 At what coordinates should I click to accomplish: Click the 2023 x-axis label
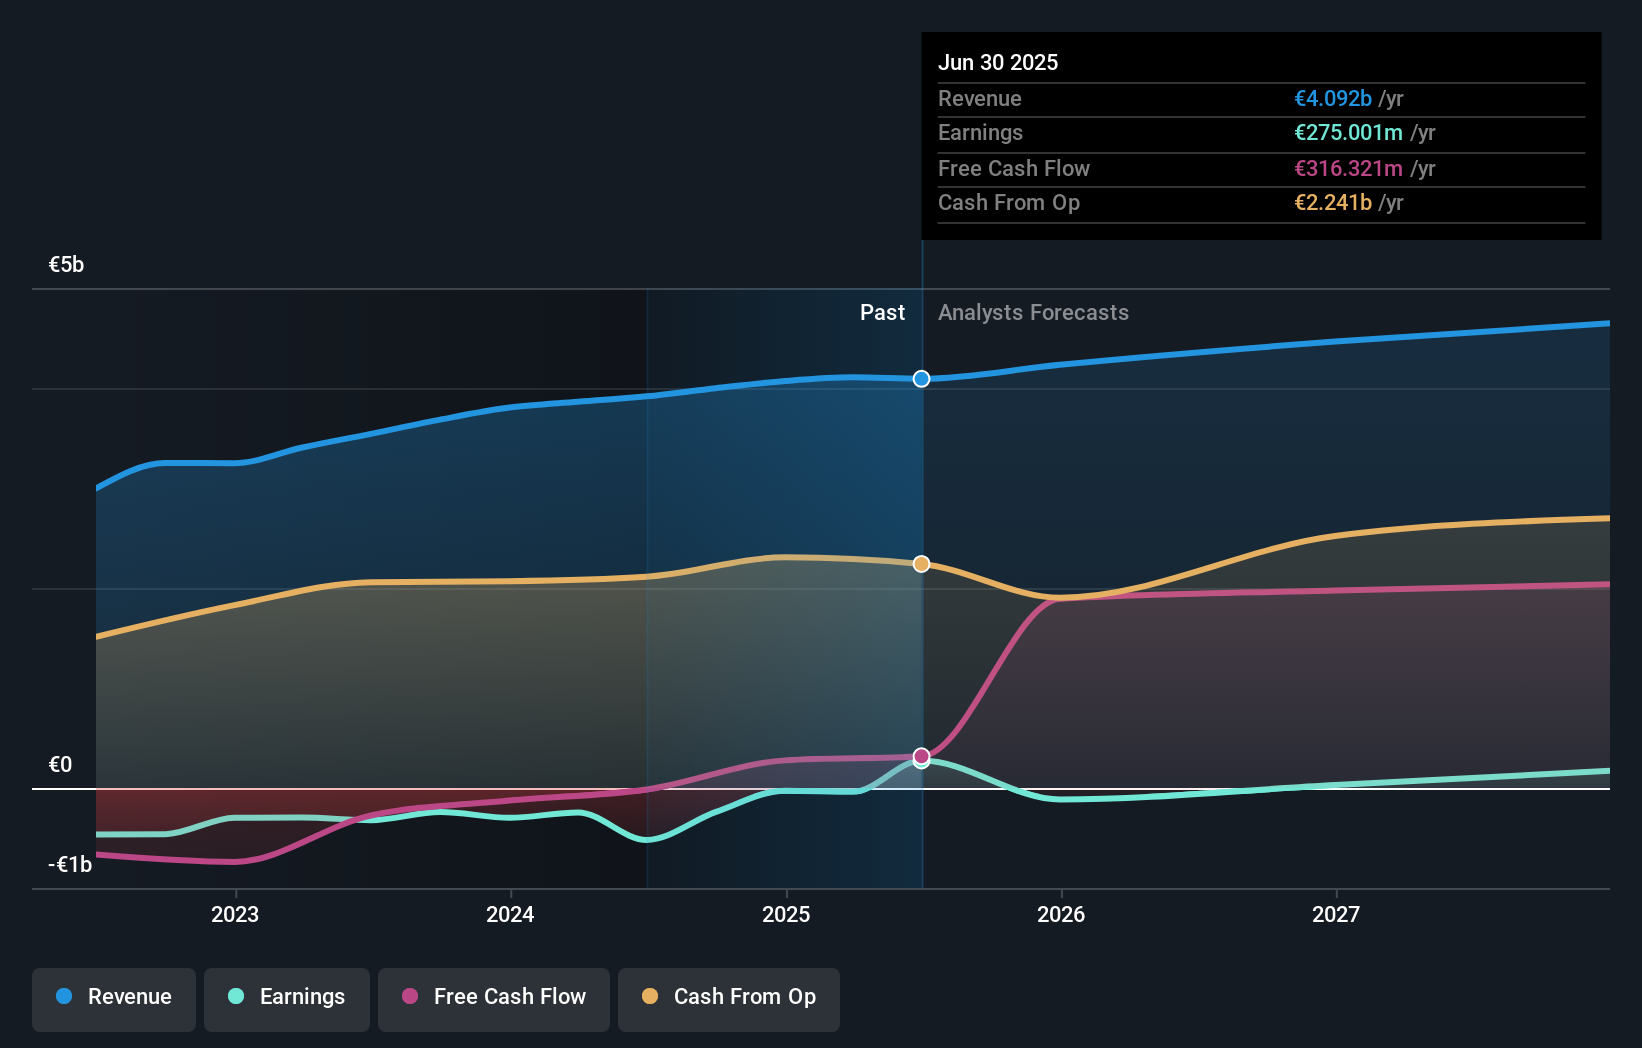coord(235,914)
